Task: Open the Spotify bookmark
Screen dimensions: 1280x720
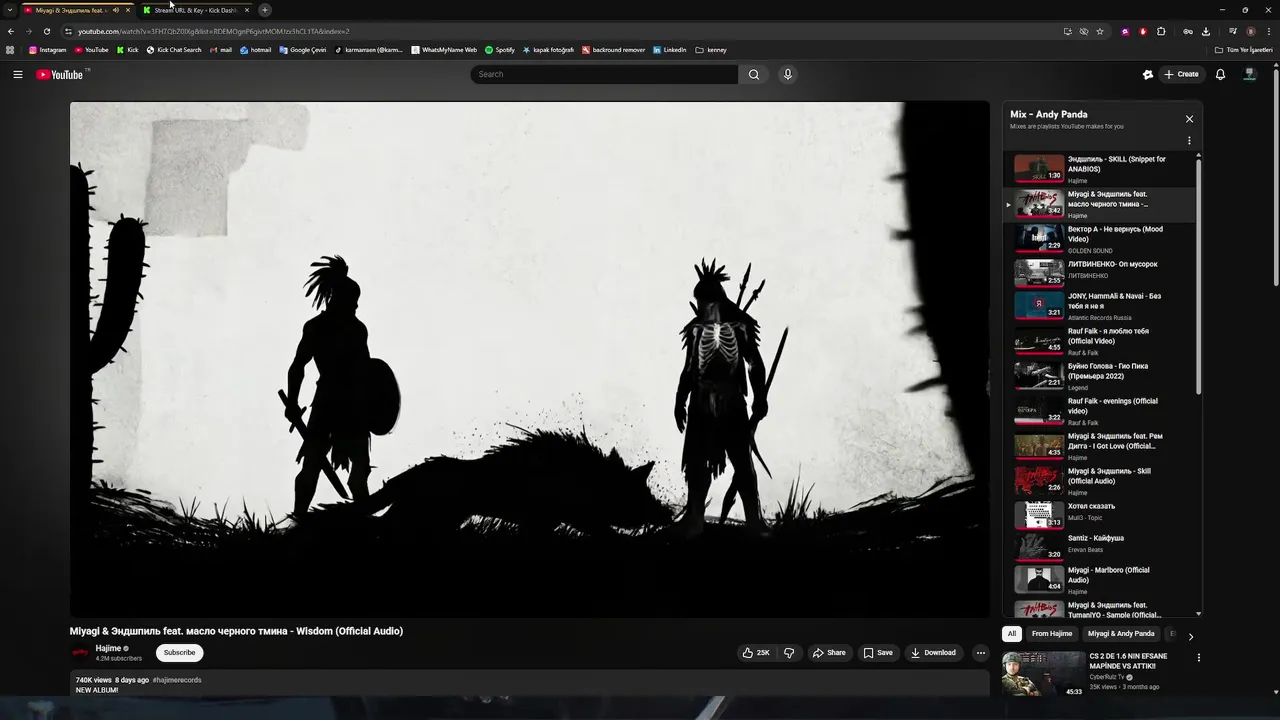Action: pyautogui.click(x=500, y=50)
